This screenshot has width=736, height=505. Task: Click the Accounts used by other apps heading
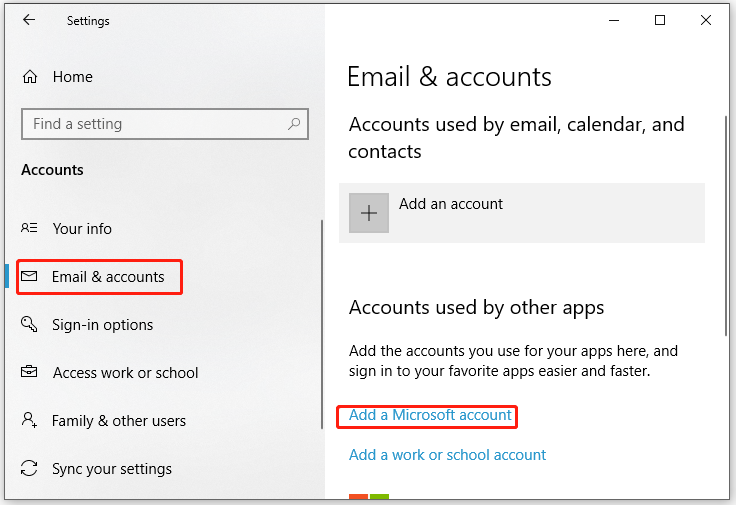pos(476,308)
